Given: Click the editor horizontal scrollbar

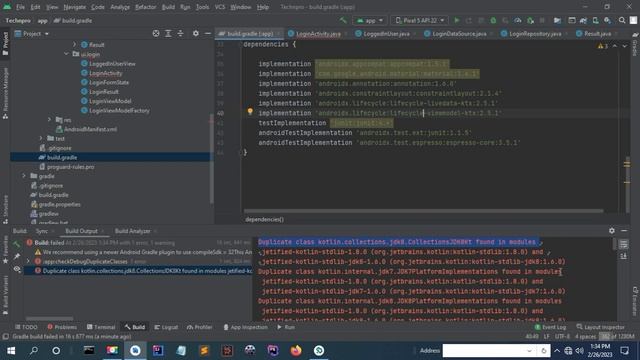Looking at the screenshot, I should [423, 211].
